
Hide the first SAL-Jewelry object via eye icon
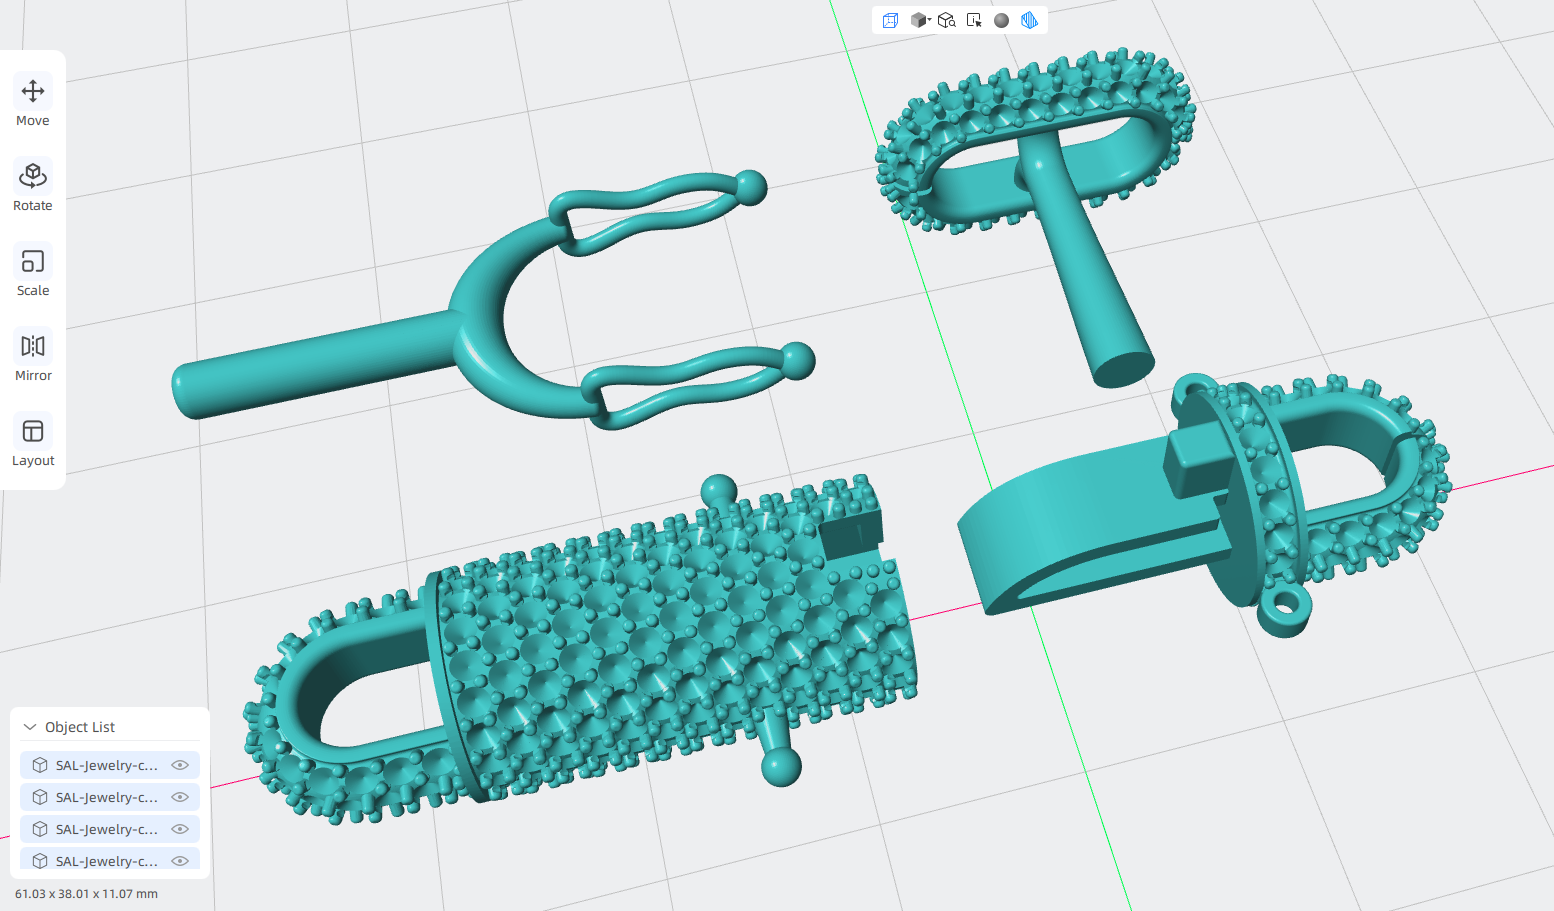click(x=180, y=765)
